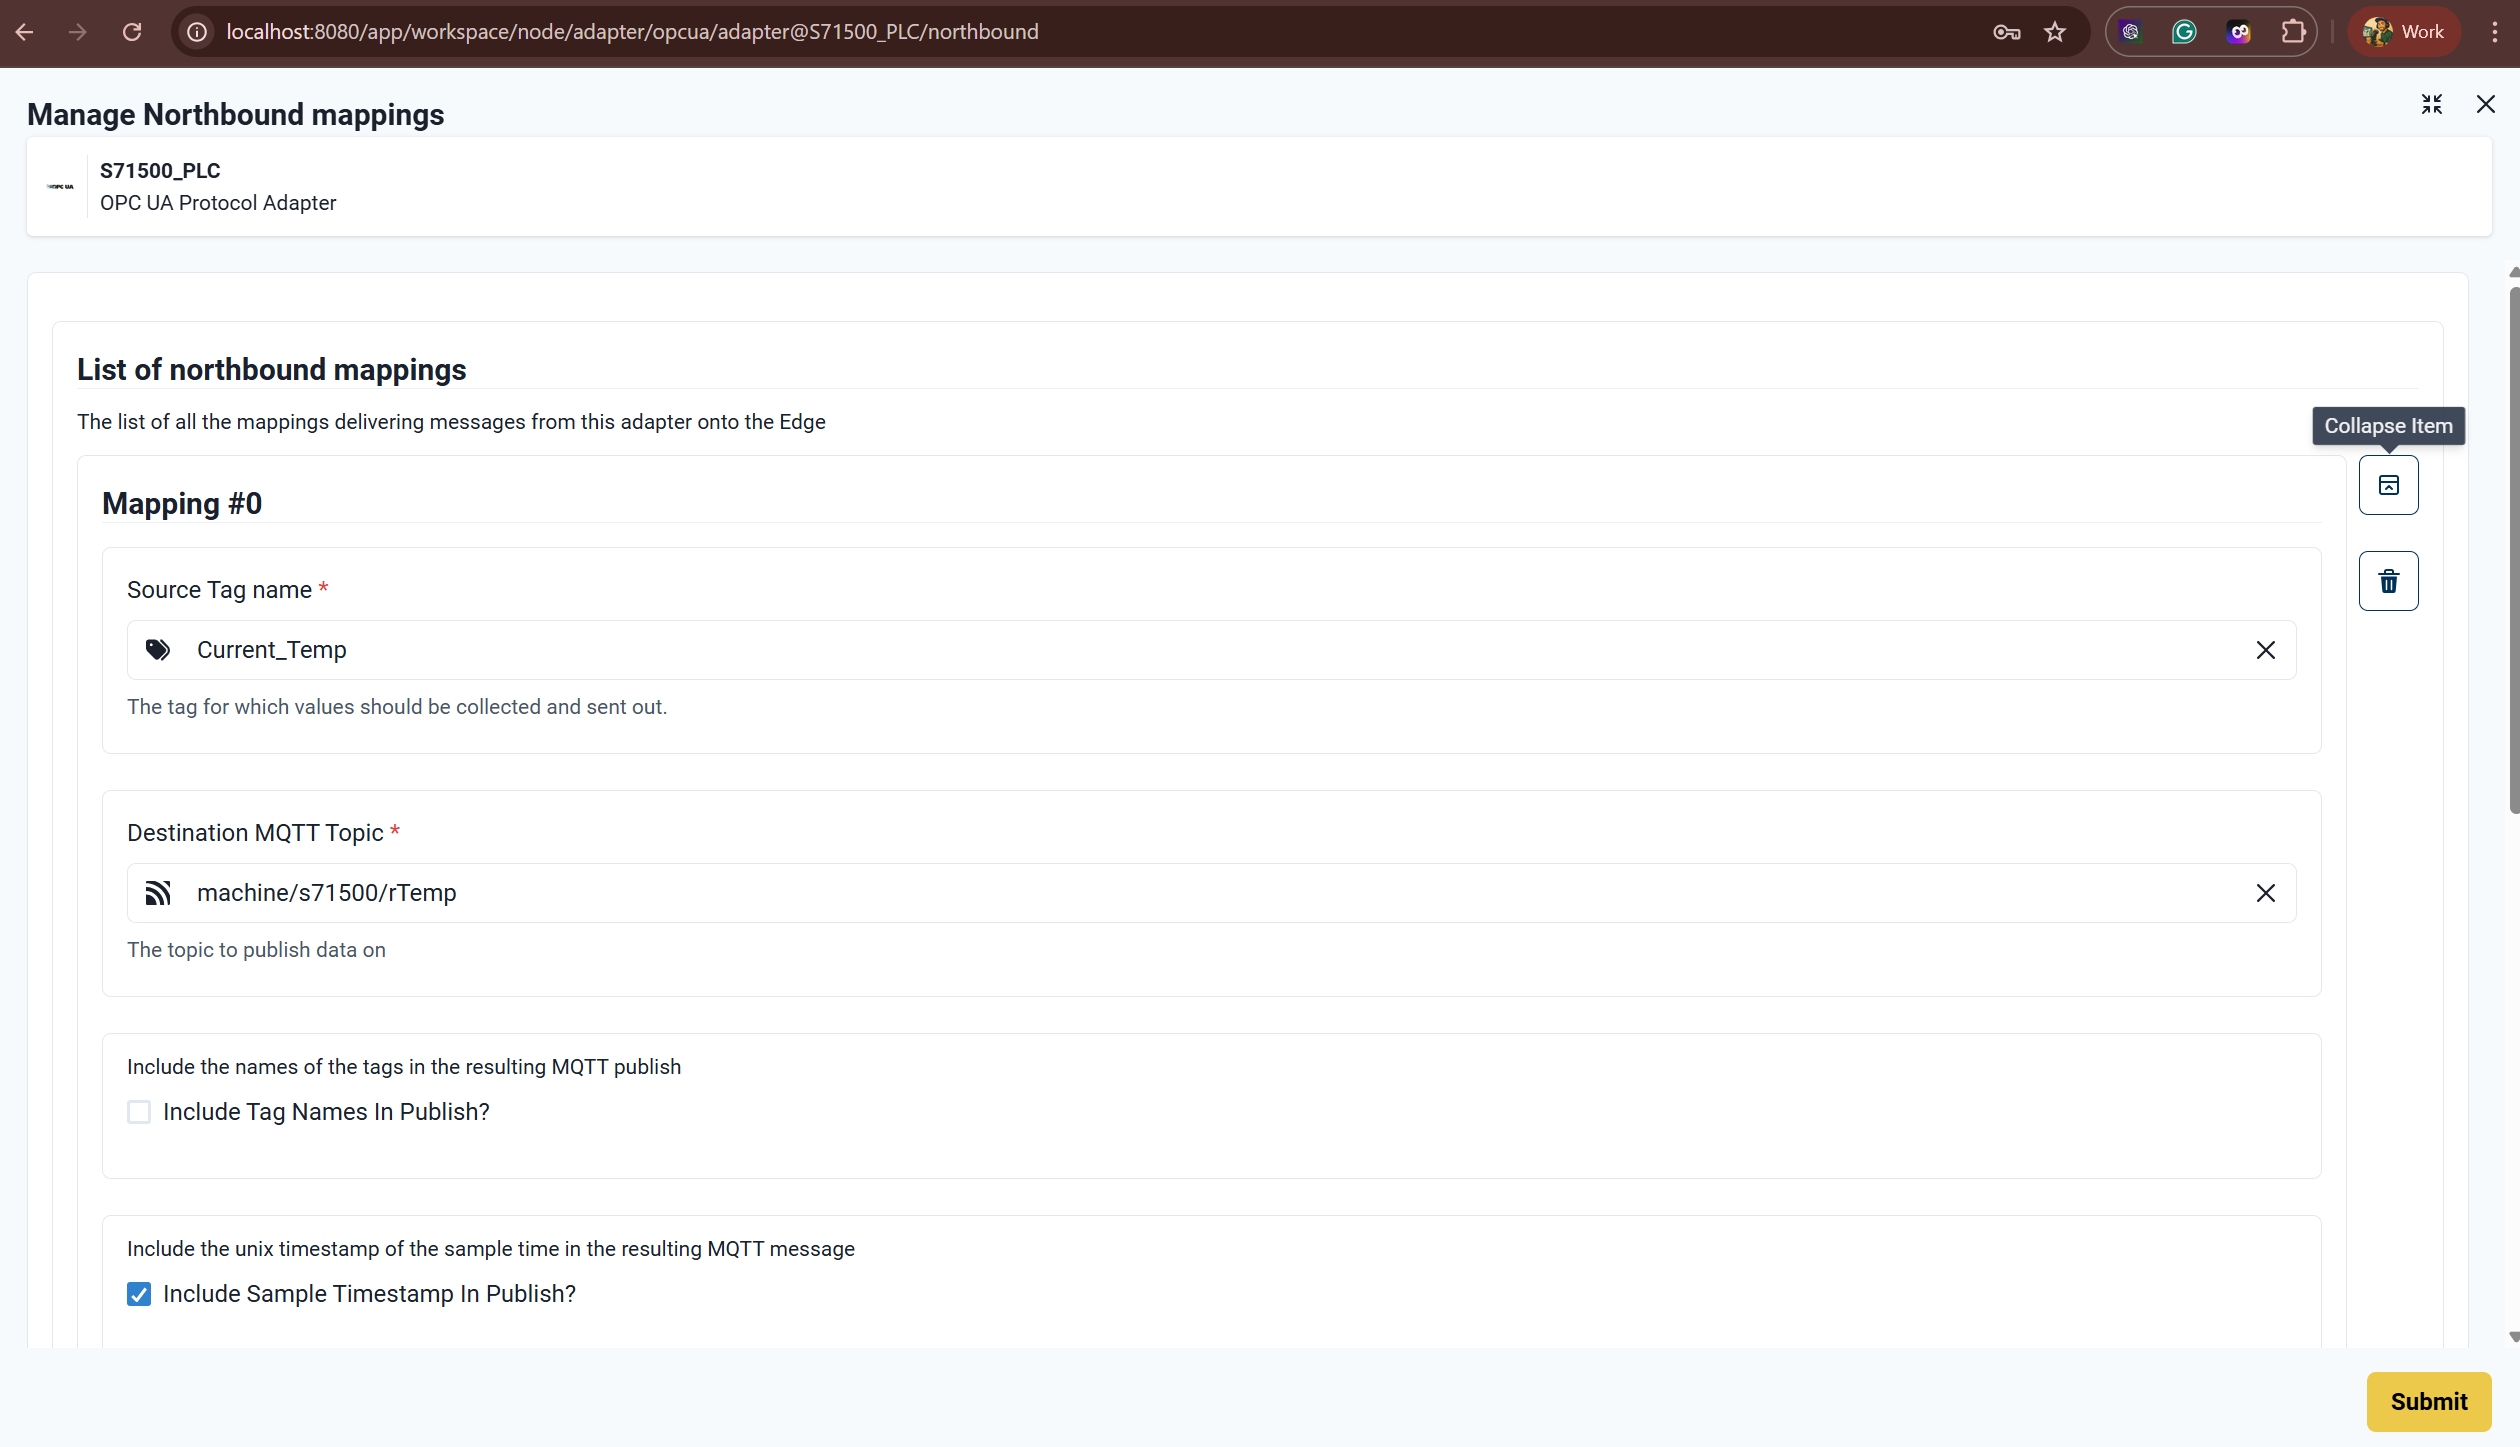Screen dimensions: 2520x1447
Task: Delete Mapping #0 with trash icon
Action: point(2388,581)
